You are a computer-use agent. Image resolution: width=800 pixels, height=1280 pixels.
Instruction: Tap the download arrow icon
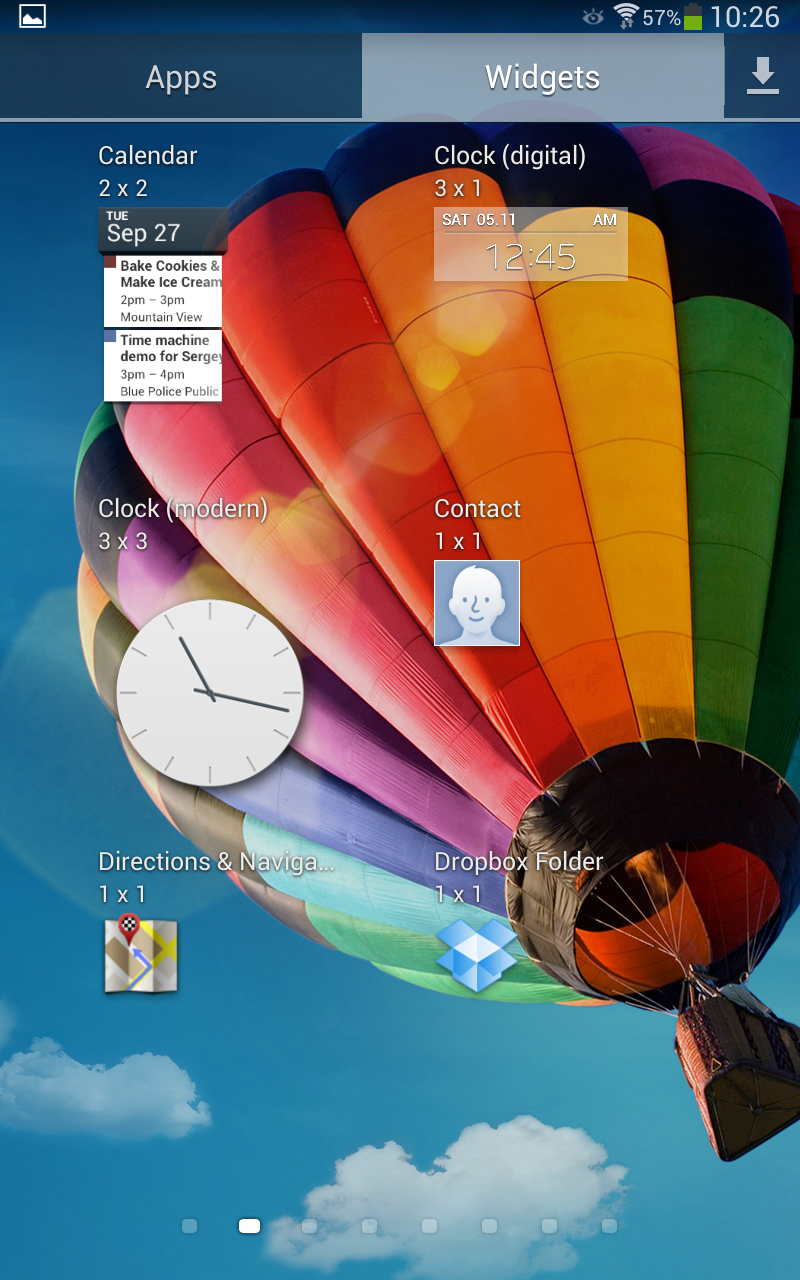point(763,76)
